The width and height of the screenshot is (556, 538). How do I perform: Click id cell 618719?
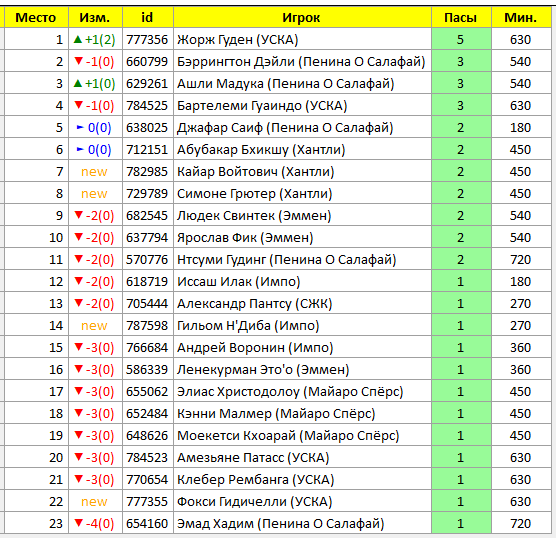(x=148, y=281)
